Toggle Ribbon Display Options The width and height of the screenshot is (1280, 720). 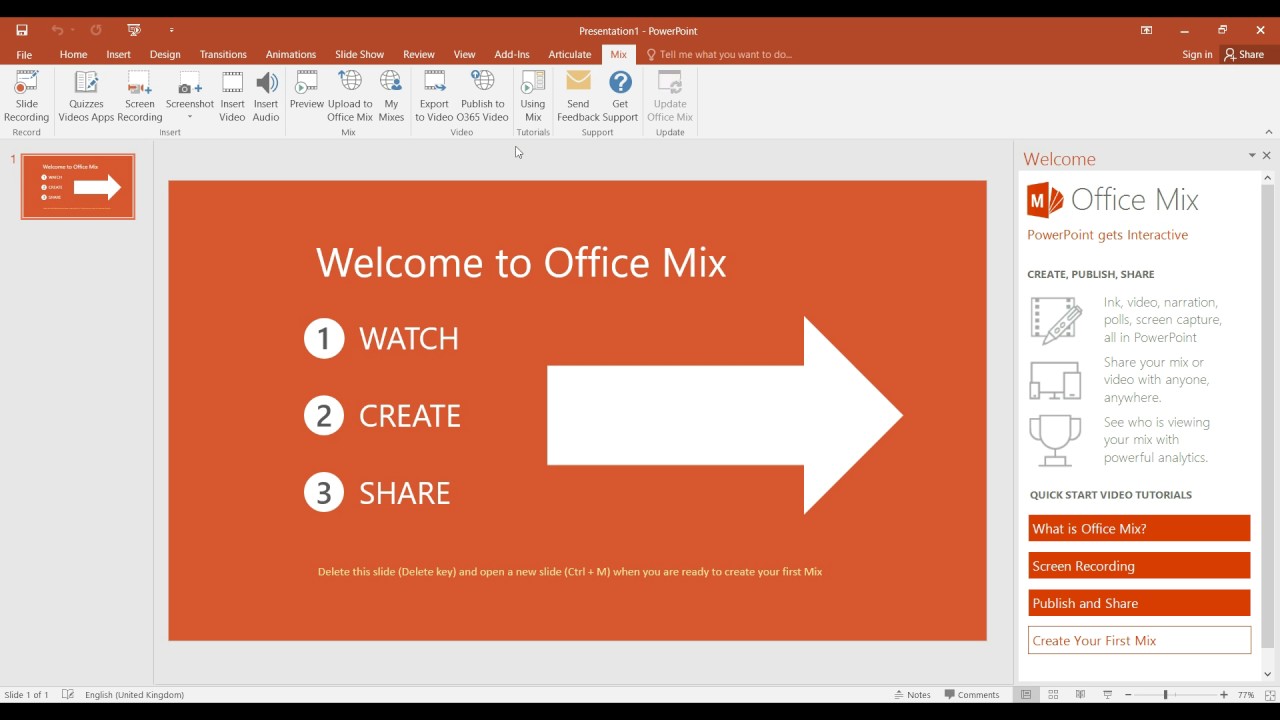1146,31
